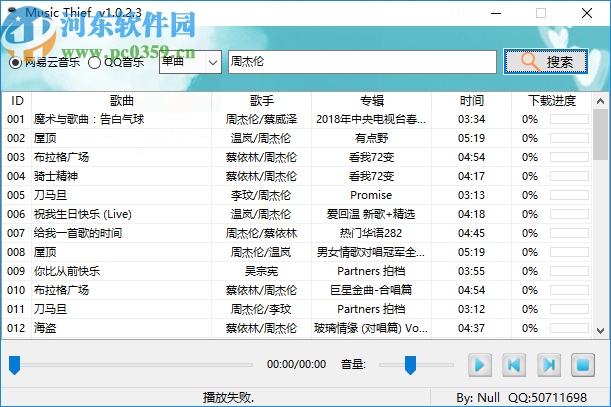Select song 祝我生日快乐 (Live)
The height and width of the screenshot is (407, 611).
[83, 214]
